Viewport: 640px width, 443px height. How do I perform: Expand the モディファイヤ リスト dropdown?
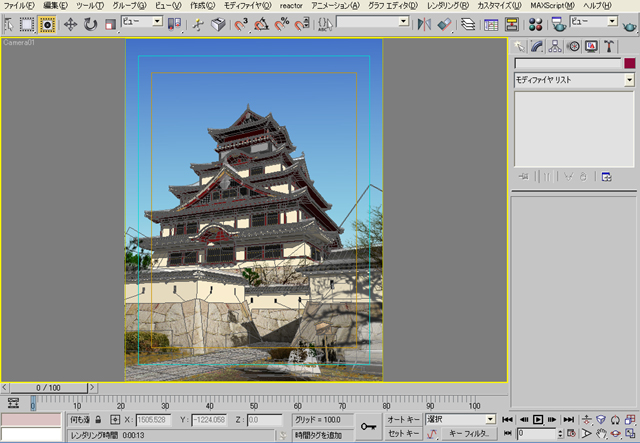[x=627, y=79]
